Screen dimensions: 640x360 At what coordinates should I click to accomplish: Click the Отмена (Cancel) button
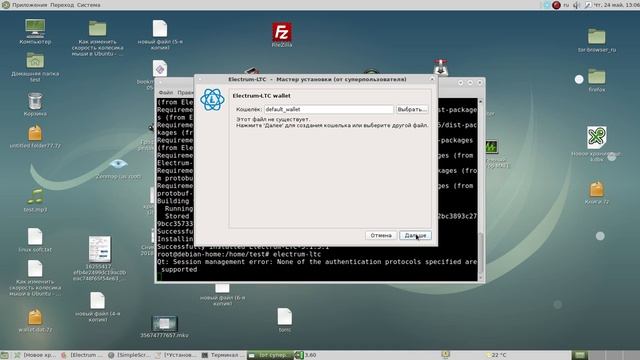pos(381,236)
